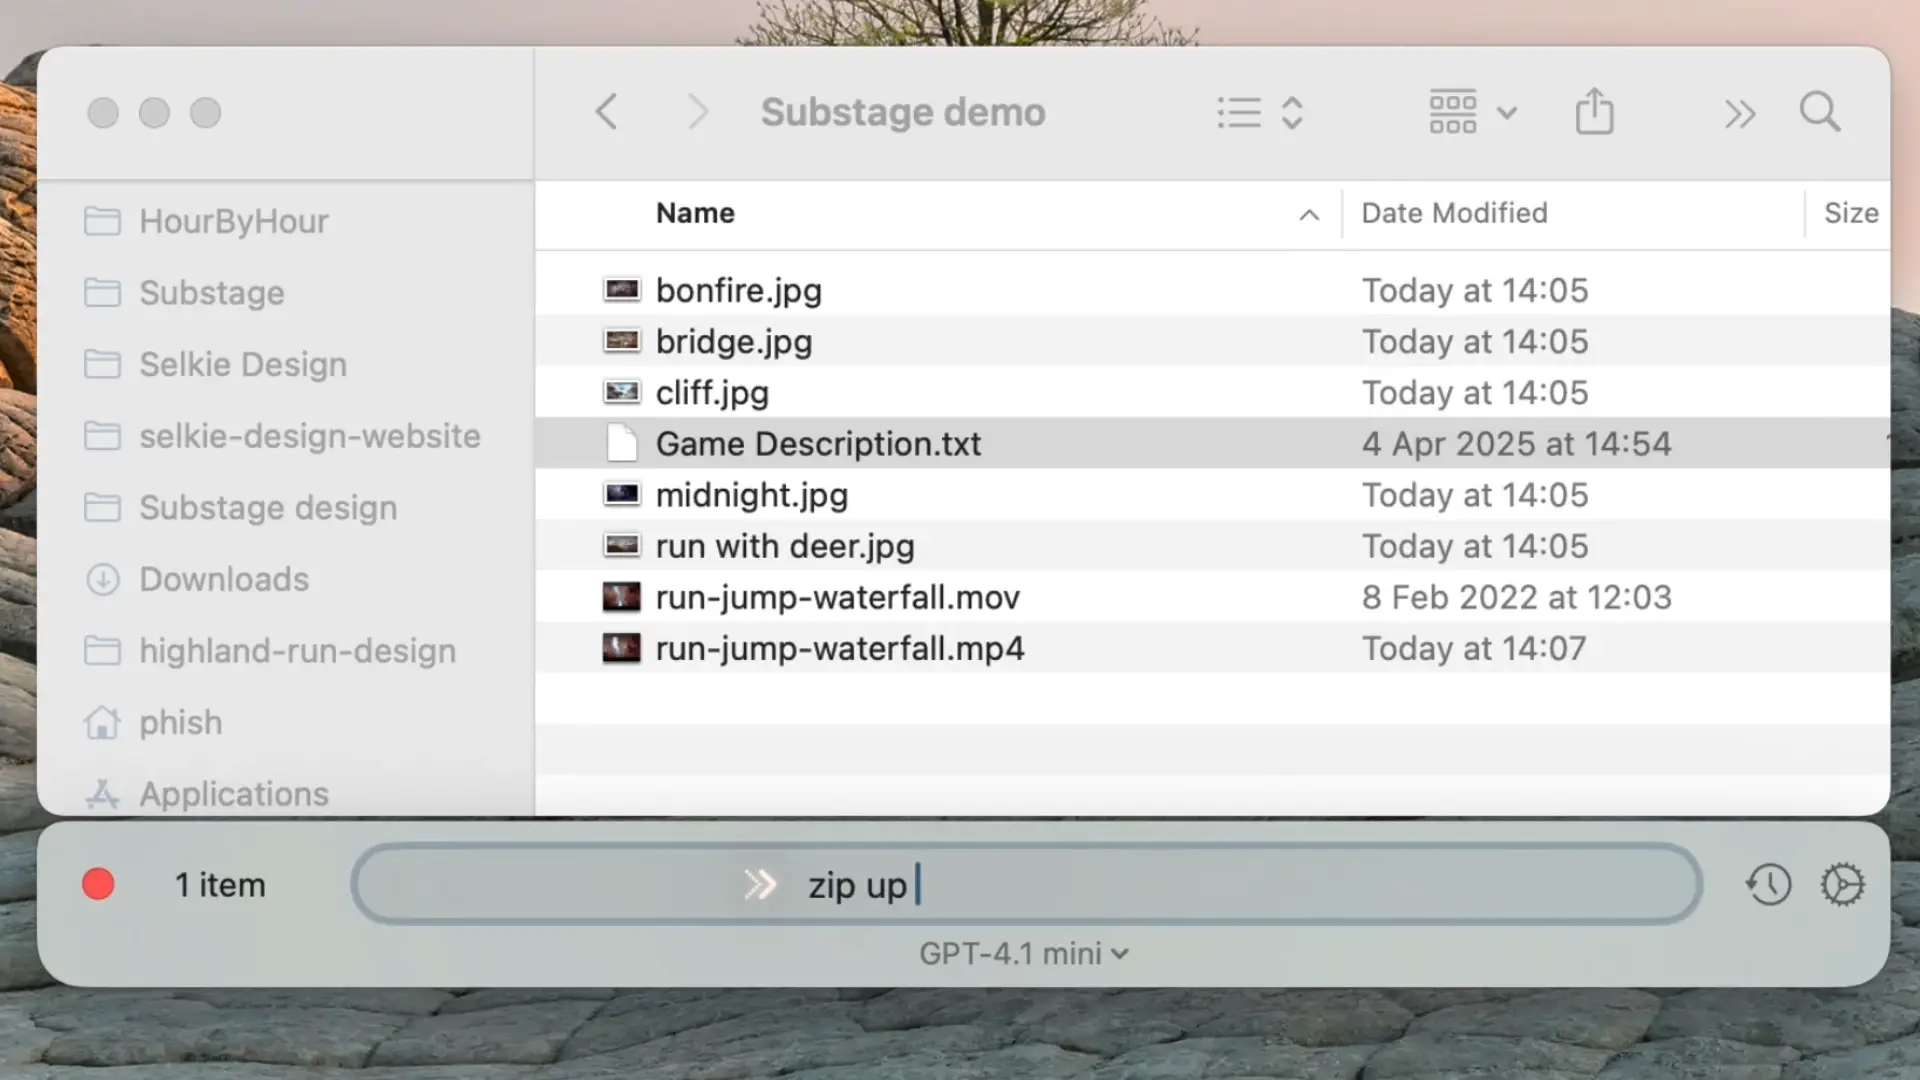Viewport: 1920px width, 1080px height.
Task: Click the highland-run-design folder icon
Action: pos(102,651)
